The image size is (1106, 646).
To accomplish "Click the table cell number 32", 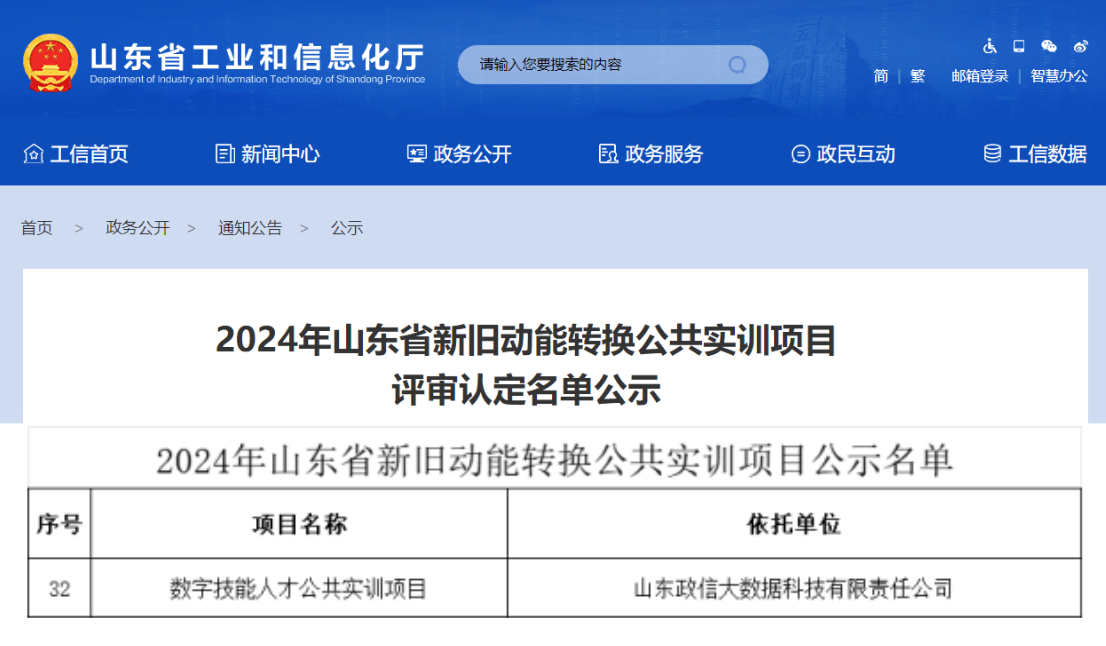I will click(59, 589).
